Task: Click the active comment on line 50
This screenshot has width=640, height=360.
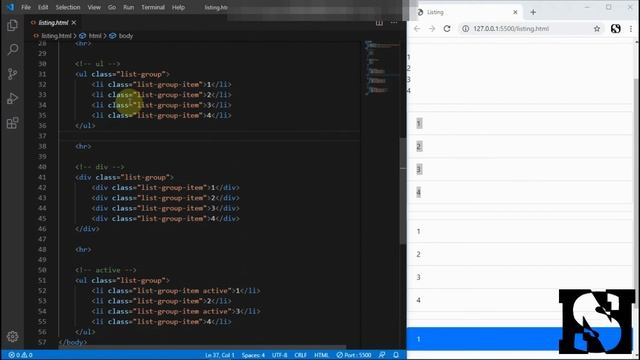Action: pos(106,270)
